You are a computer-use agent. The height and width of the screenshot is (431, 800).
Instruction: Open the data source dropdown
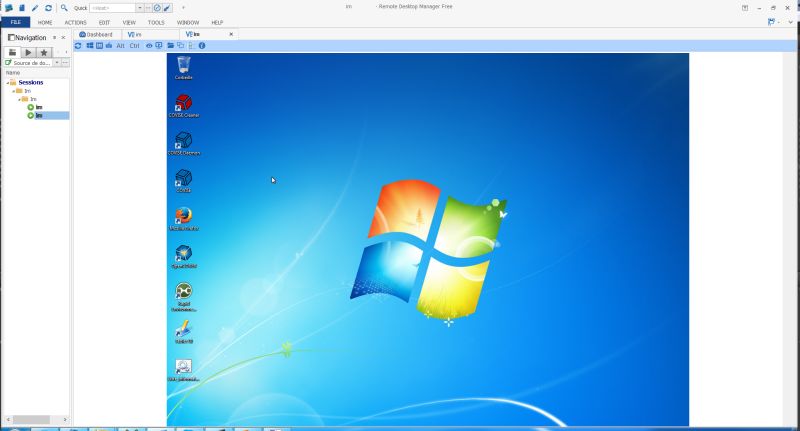tap(57, 63)
